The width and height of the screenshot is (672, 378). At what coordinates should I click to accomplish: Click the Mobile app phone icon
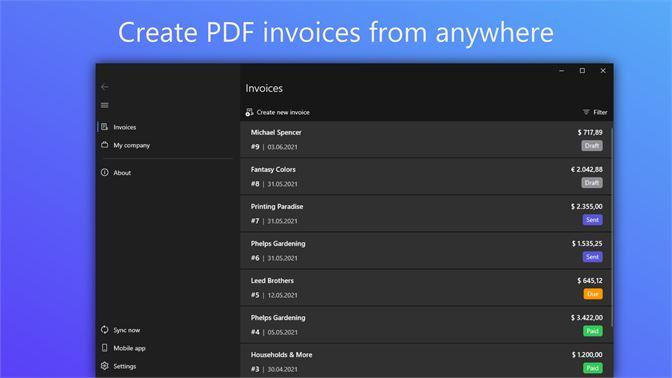click(x=105, y=348)
